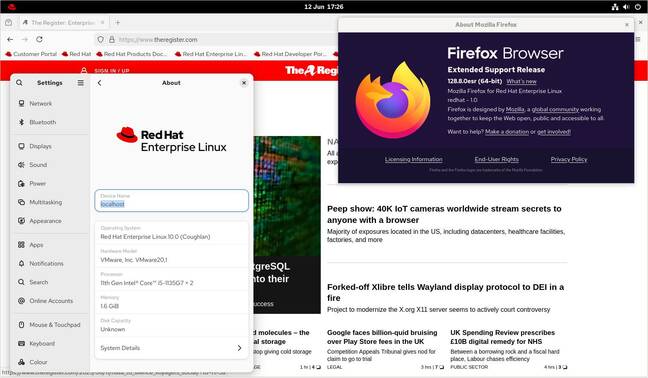Click the SIGN IN / UP link
The height and width of the screenshot is (378, 648).
pyautogui.click(x=112, y=71)
